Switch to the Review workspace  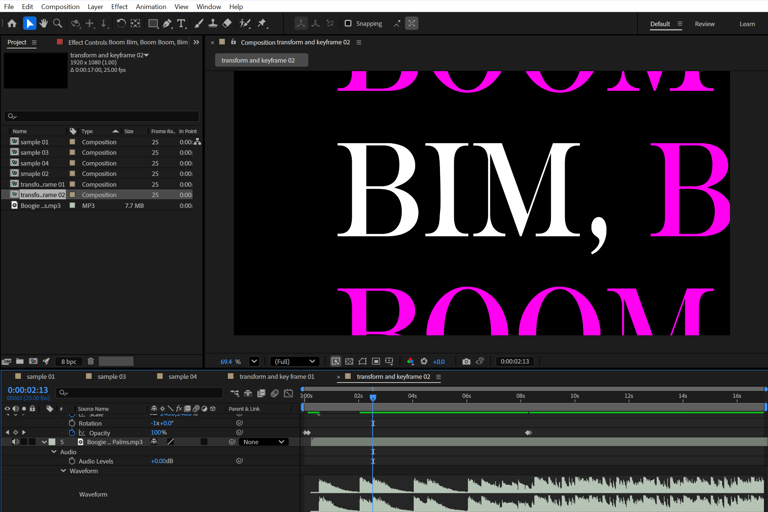705,24
